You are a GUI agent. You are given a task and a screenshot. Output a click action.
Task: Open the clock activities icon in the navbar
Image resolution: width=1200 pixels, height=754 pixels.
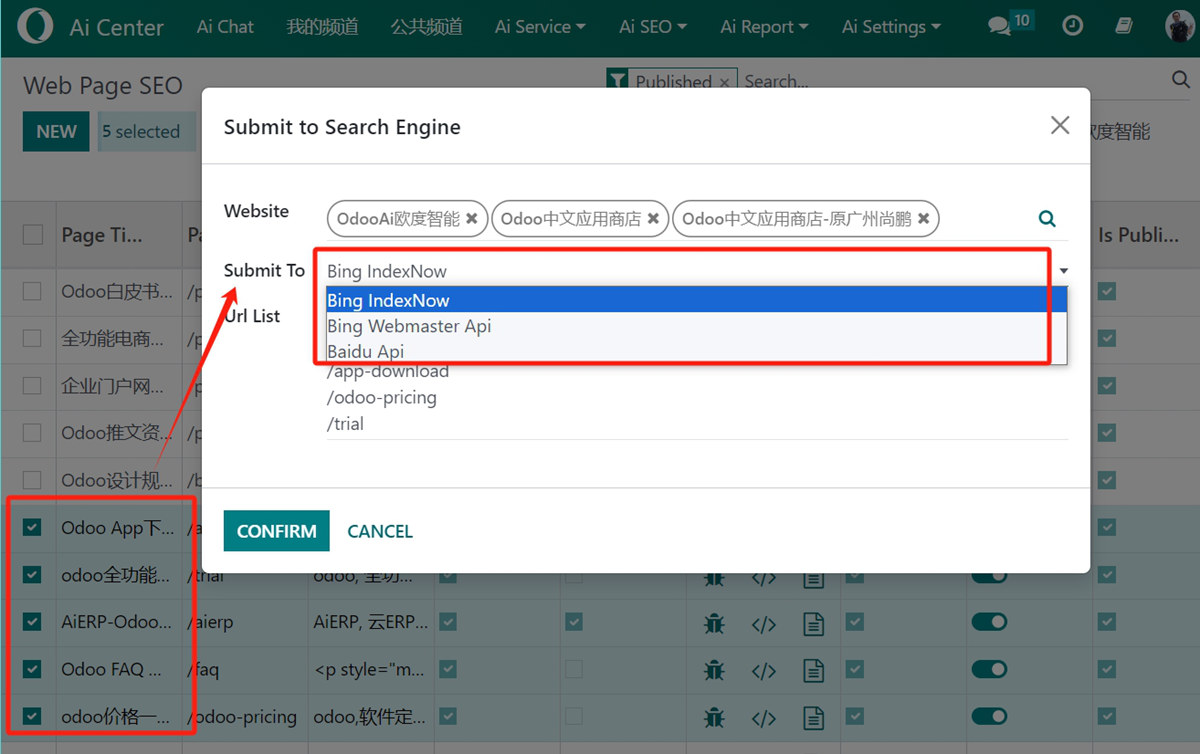coord(1072,27)
